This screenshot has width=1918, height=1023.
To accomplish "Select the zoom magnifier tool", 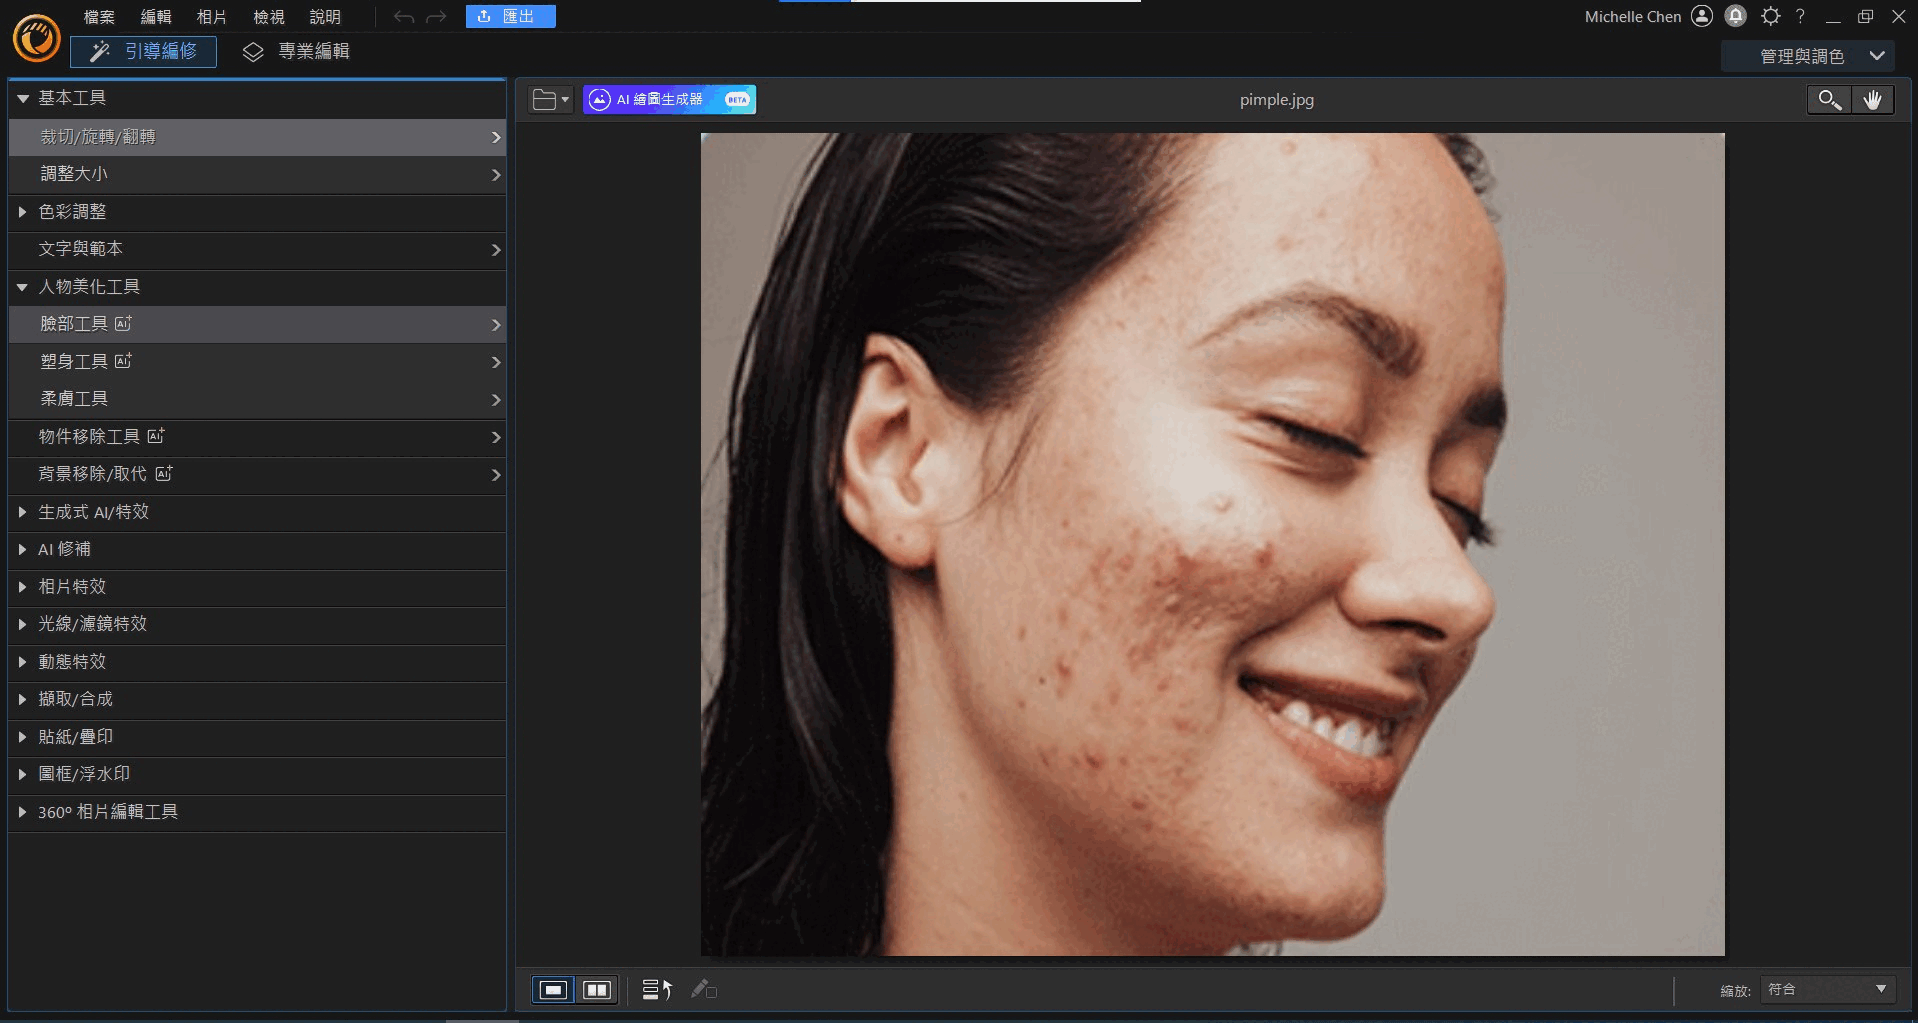I will pos(1829,100).
